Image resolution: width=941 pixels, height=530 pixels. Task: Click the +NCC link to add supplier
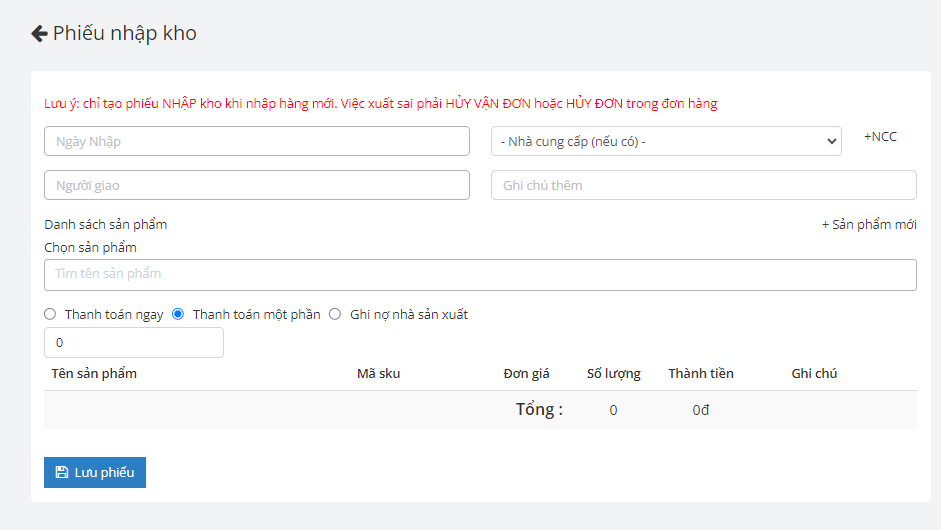pyautogui.click(x=880, y=137)
